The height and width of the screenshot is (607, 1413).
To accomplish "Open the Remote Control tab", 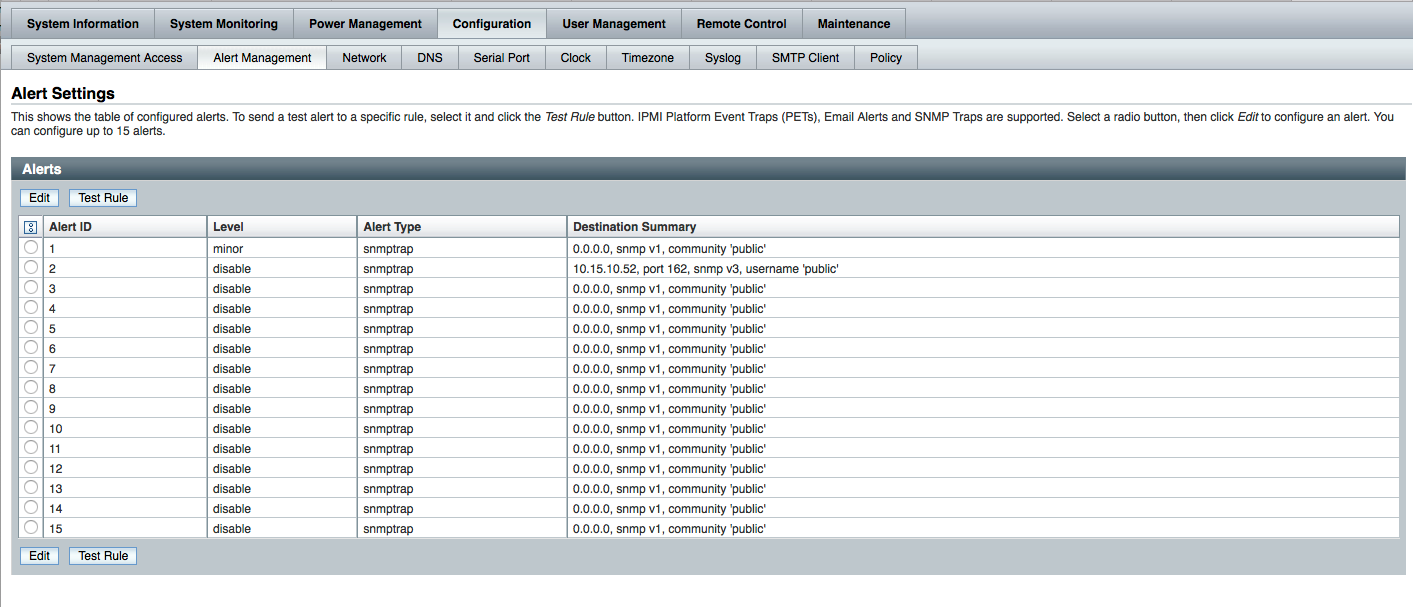I will [x=742, y=24].
